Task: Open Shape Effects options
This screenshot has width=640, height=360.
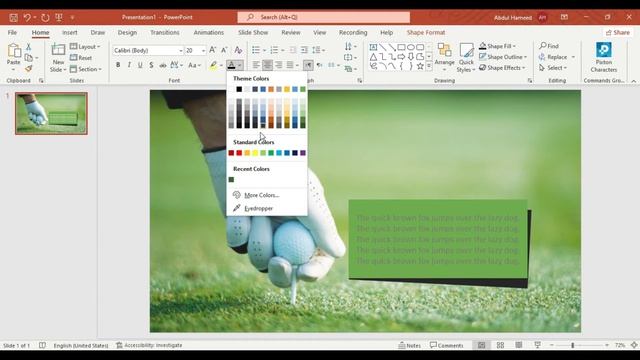Action: [502, 68]
